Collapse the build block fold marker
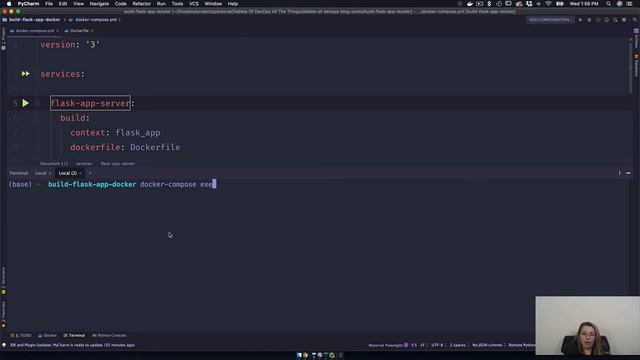Screen dimensions: 640x360 [x=37, y=118]
